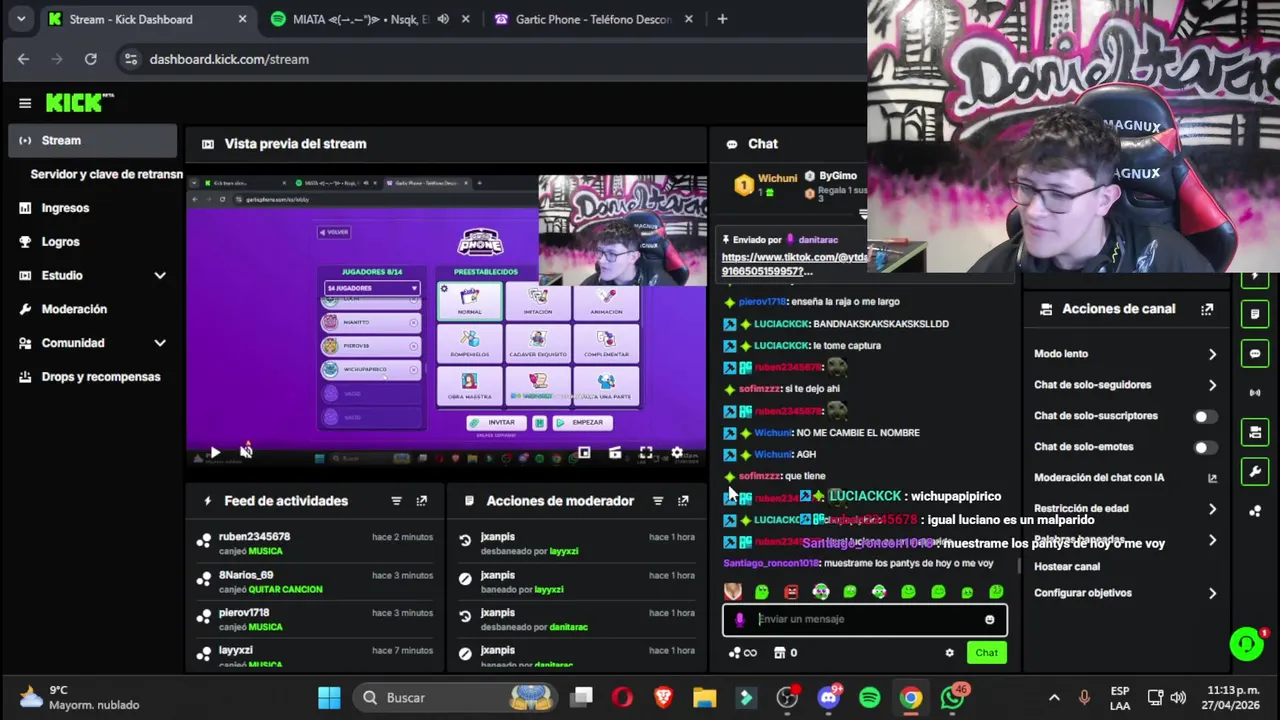Open the Windows Start menu
The width and height of the screenshot is (1280, 720).
(x=329, y=698)
